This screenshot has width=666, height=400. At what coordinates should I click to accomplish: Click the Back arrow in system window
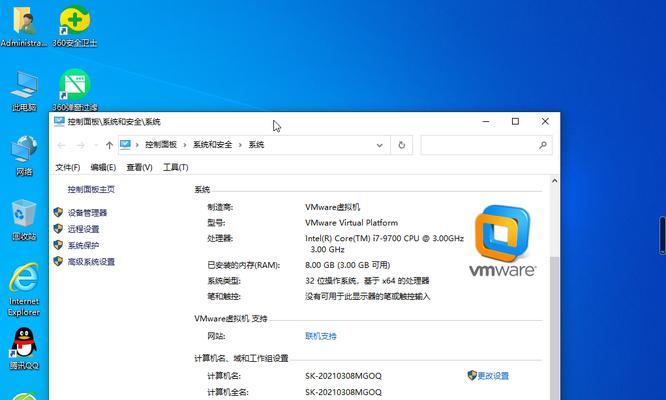click(x=61, y=145)
